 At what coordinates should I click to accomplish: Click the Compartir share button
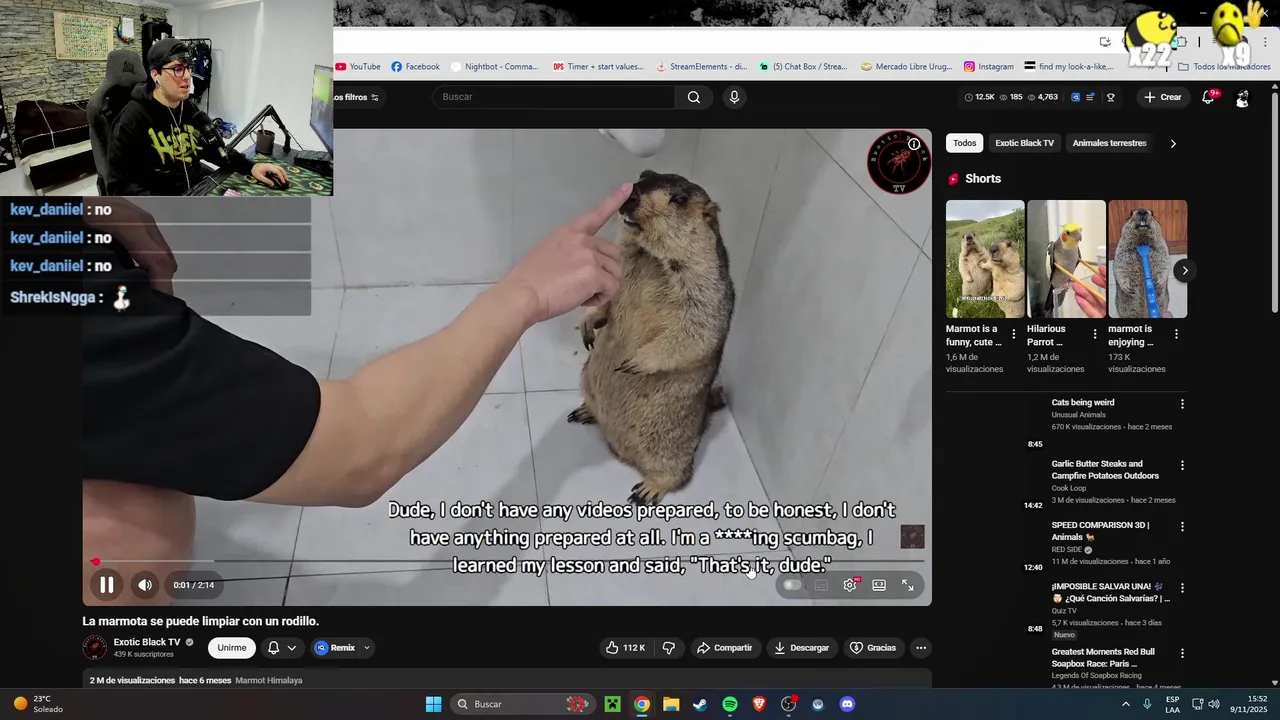pyautogui.click(x=724, y=648)
